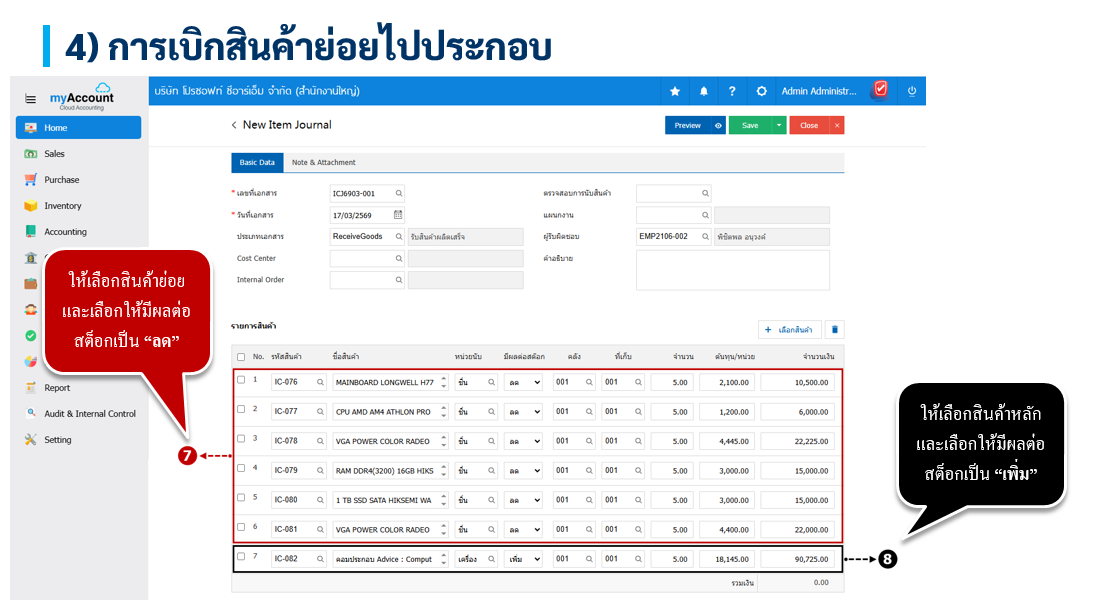Click the power logout icon
Screen dimensions: 1097x615
coord(911,91)
